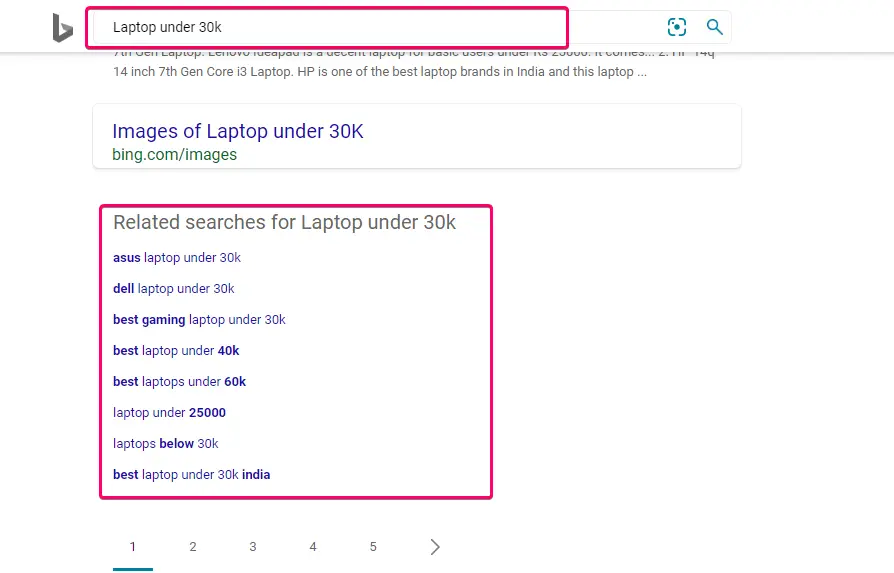This screenshot has width=894, height=573.
Task: Open the bing.com/images URL
Action: [x=174, y=155]
